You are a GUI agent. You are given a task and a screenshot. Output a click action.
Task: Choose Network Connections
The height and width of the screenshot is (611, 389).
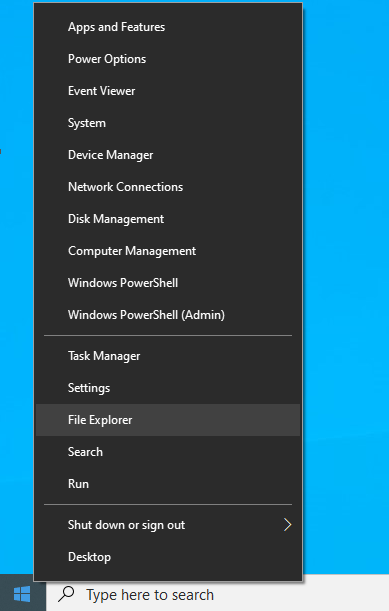[x=168, y=187]
